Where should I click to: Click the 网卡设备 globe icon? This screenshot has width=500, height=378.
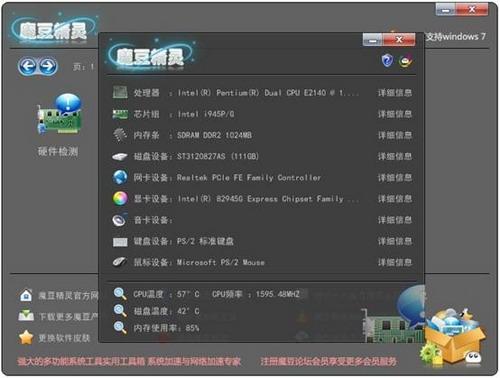coord(120,177)
